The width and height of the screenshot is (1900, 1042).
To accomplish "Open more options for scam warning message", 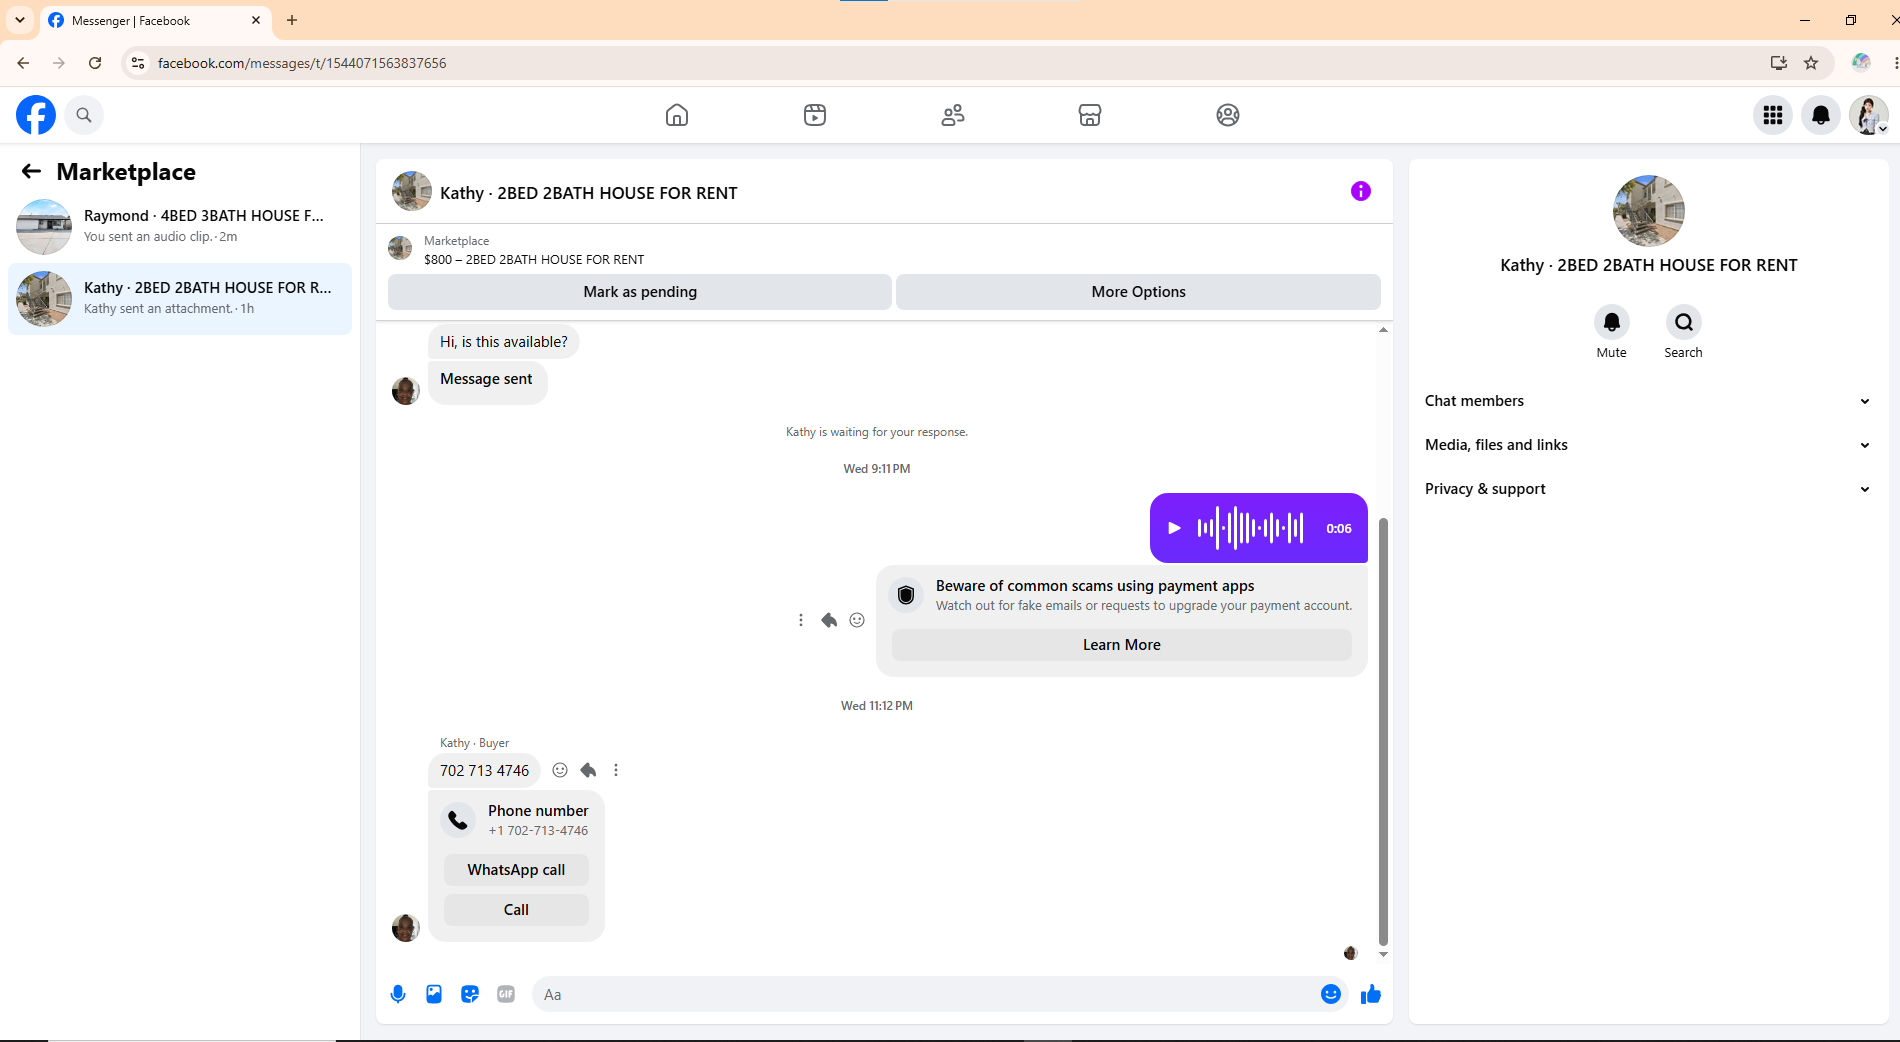I will [801, 620].
